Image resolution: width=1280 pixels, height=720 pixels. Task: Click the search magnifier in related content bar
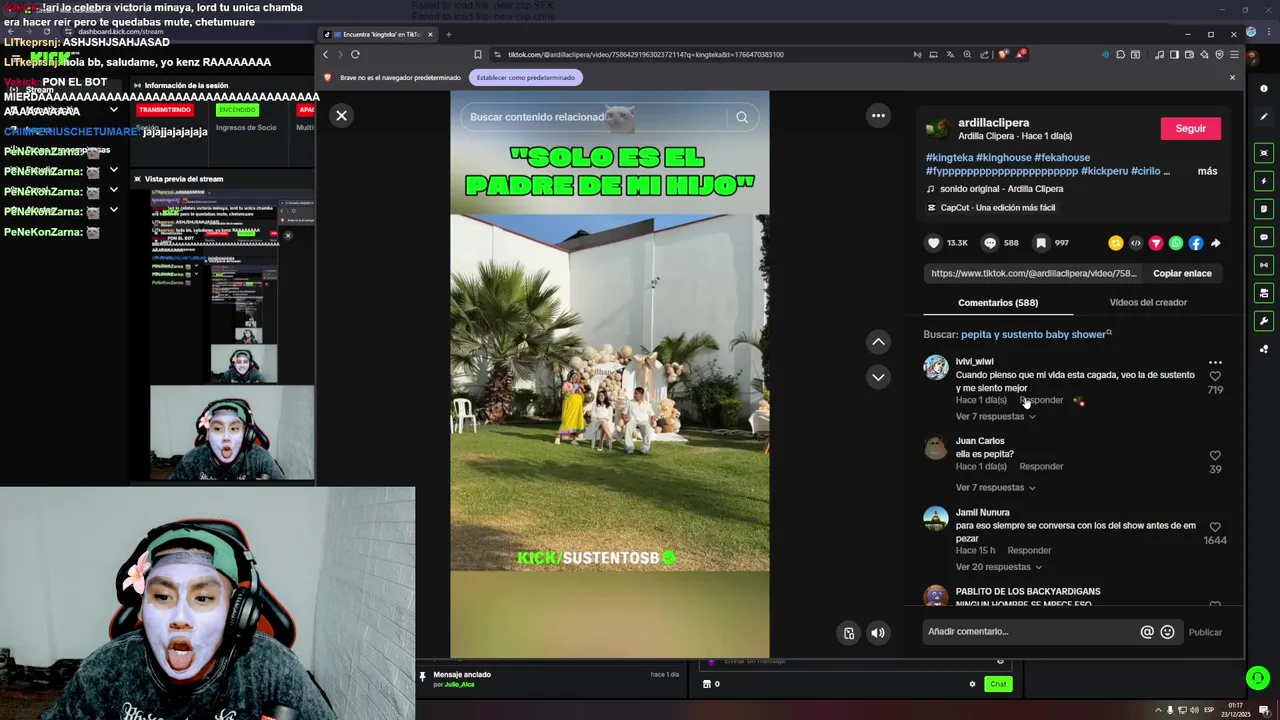pos(742,117)
